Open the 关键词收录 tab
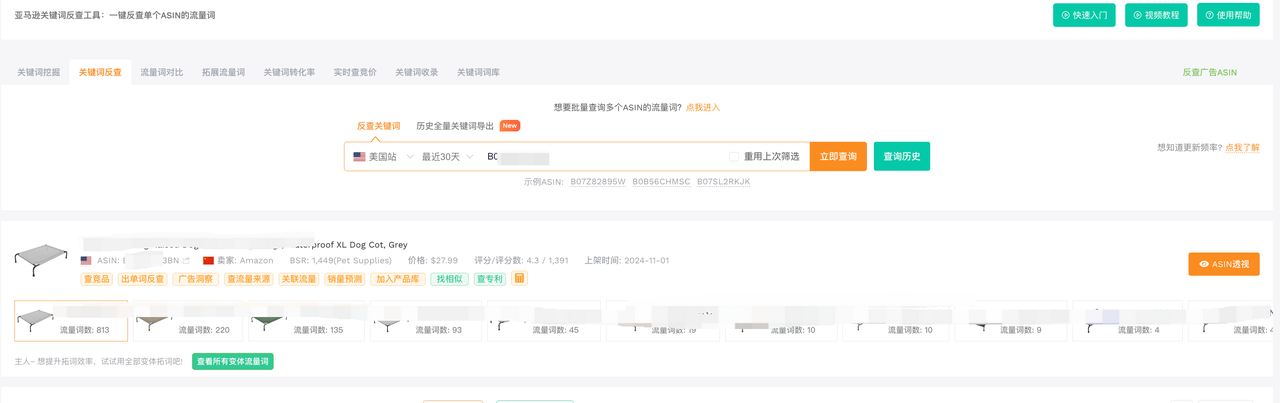Viewport: 1280px width, 403px height. [x=416, y=73]
